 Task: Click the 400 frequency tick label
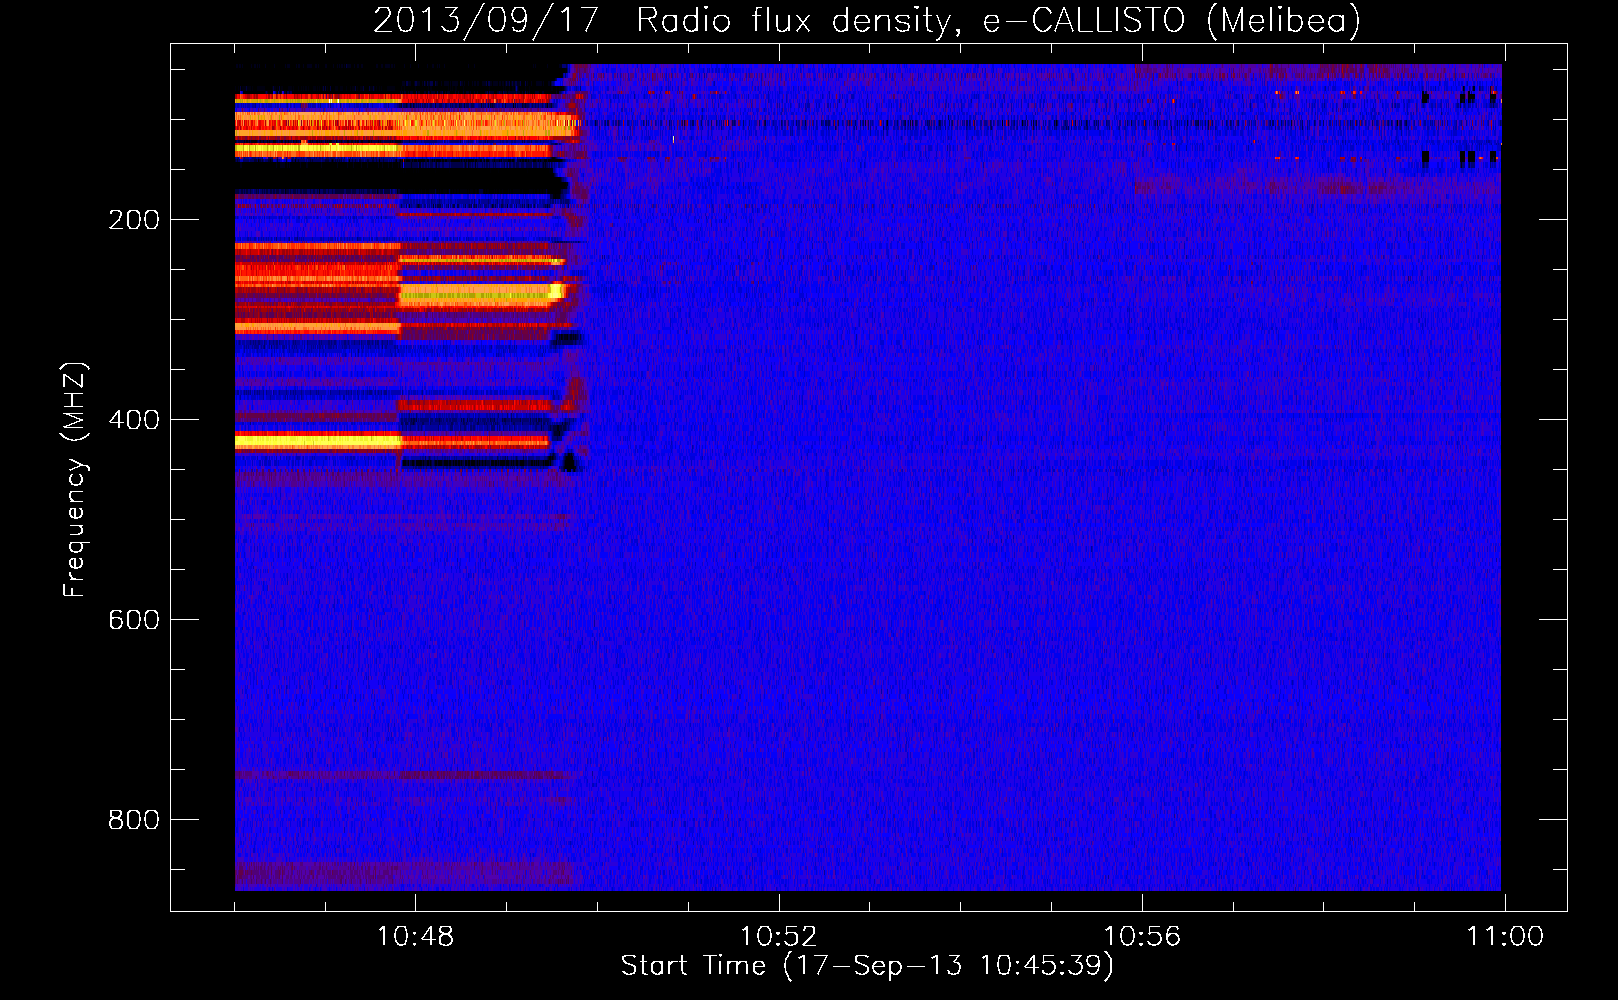[134, 420]
